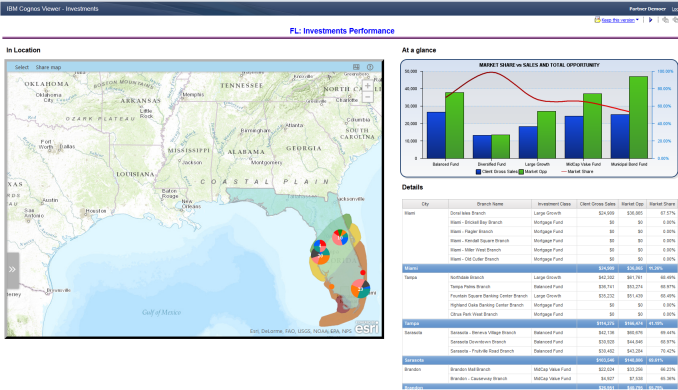678x390 pixels.
Task: Open the map help question-mark icon
Action: tap(370, 67)
